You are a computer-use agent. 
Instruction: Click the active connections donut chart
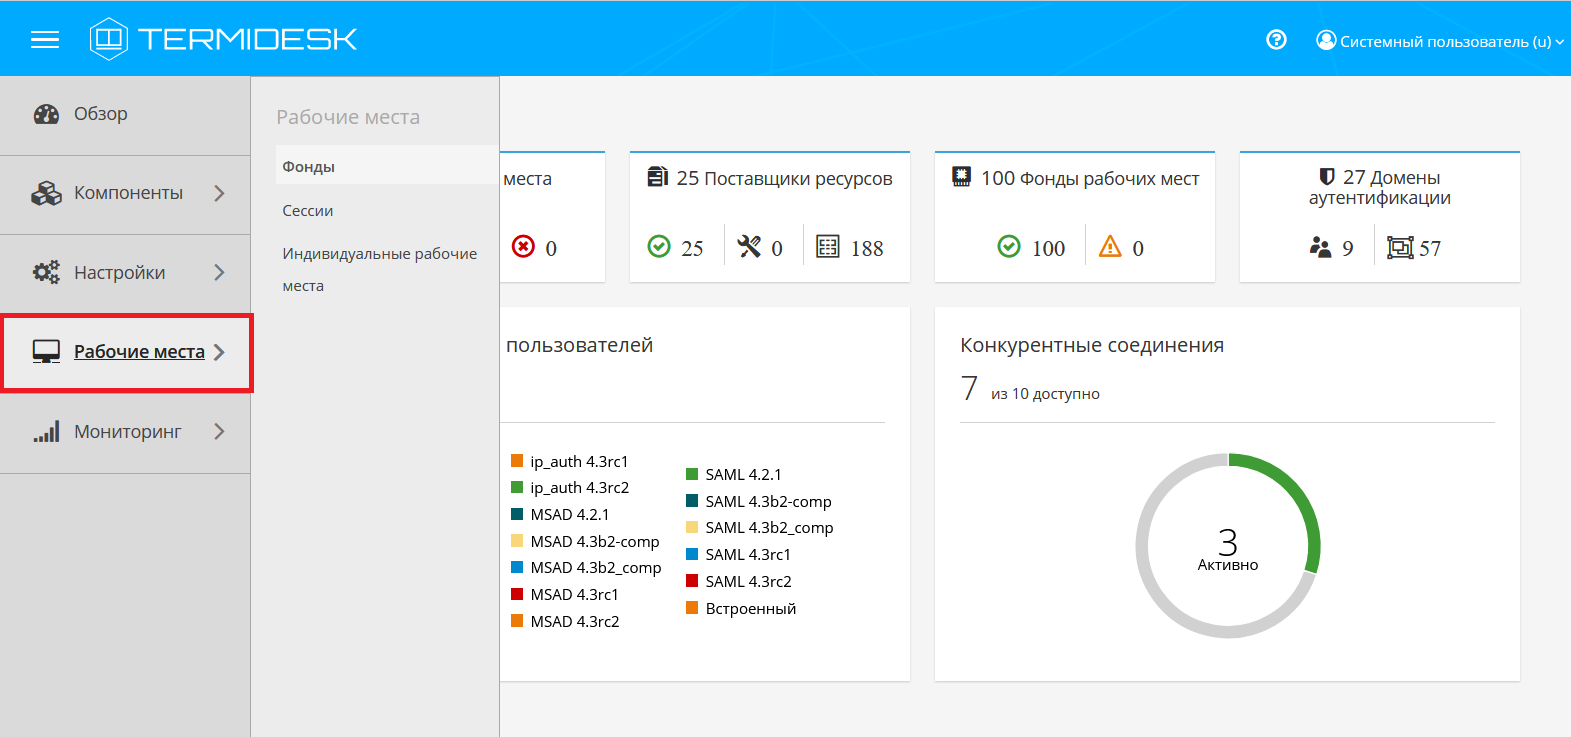(x=1228, y=546)
